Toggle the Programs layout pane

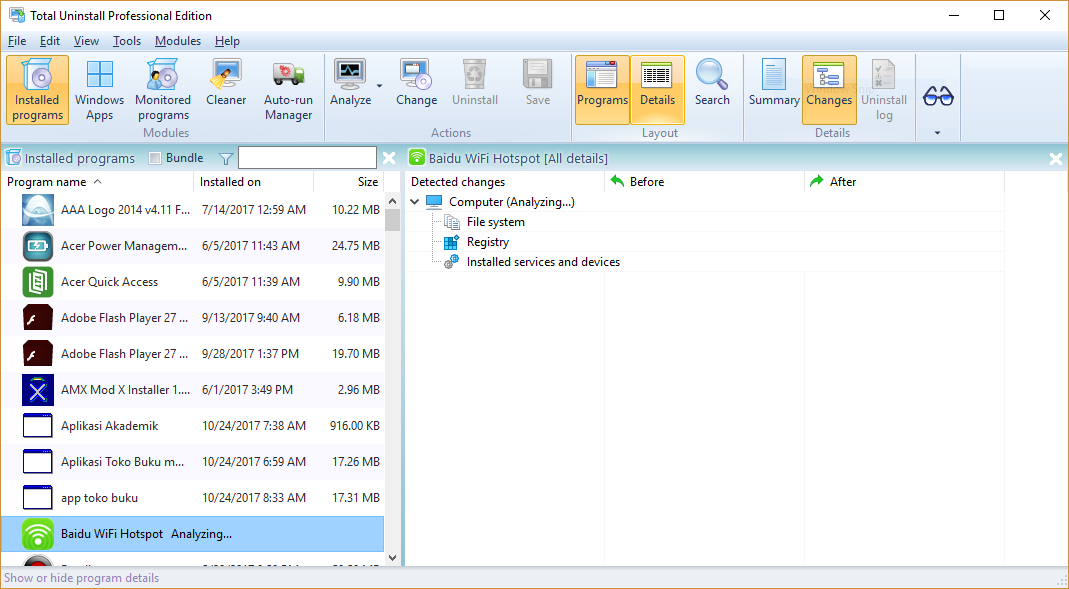[602, 90]
